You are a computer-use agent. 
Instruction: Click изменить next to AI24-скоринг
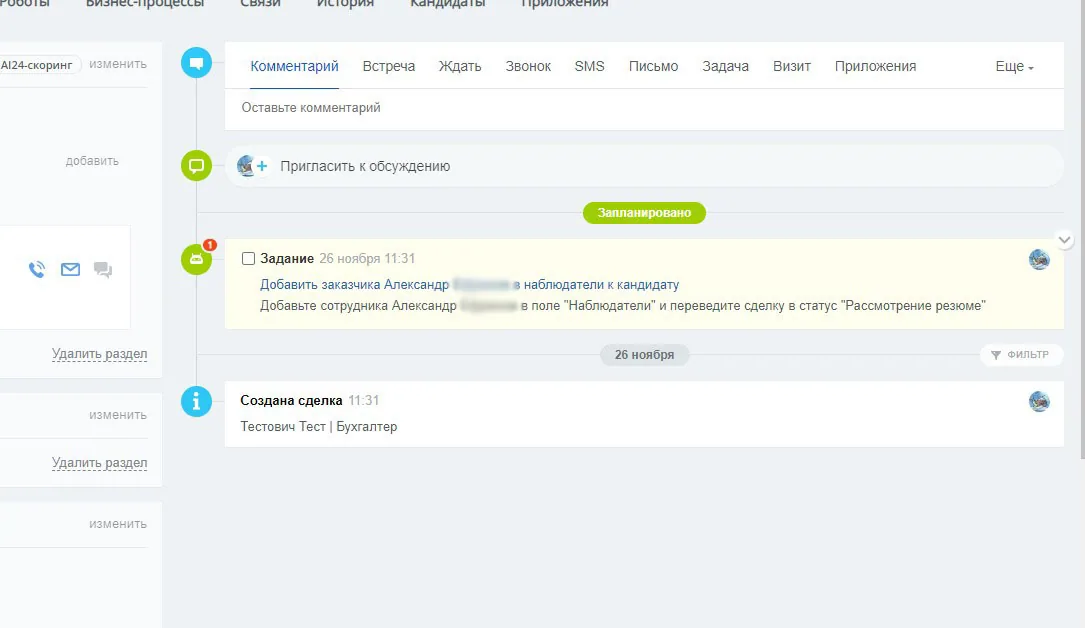118,64
